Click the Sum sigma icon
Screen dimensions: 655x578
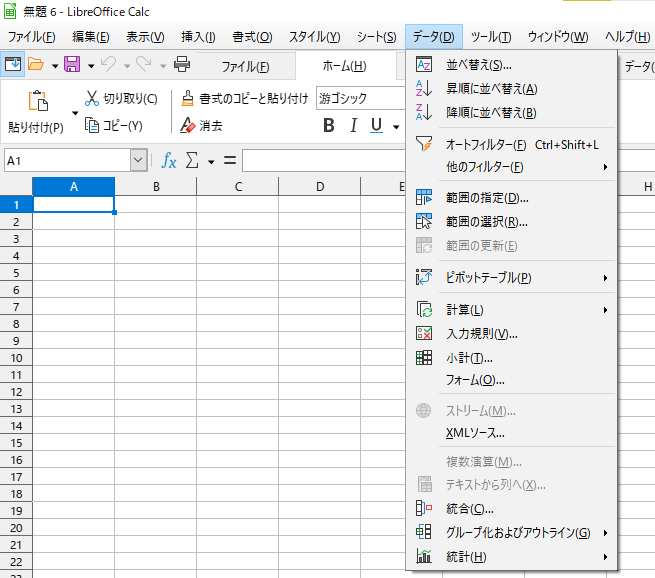pos(192,160)
